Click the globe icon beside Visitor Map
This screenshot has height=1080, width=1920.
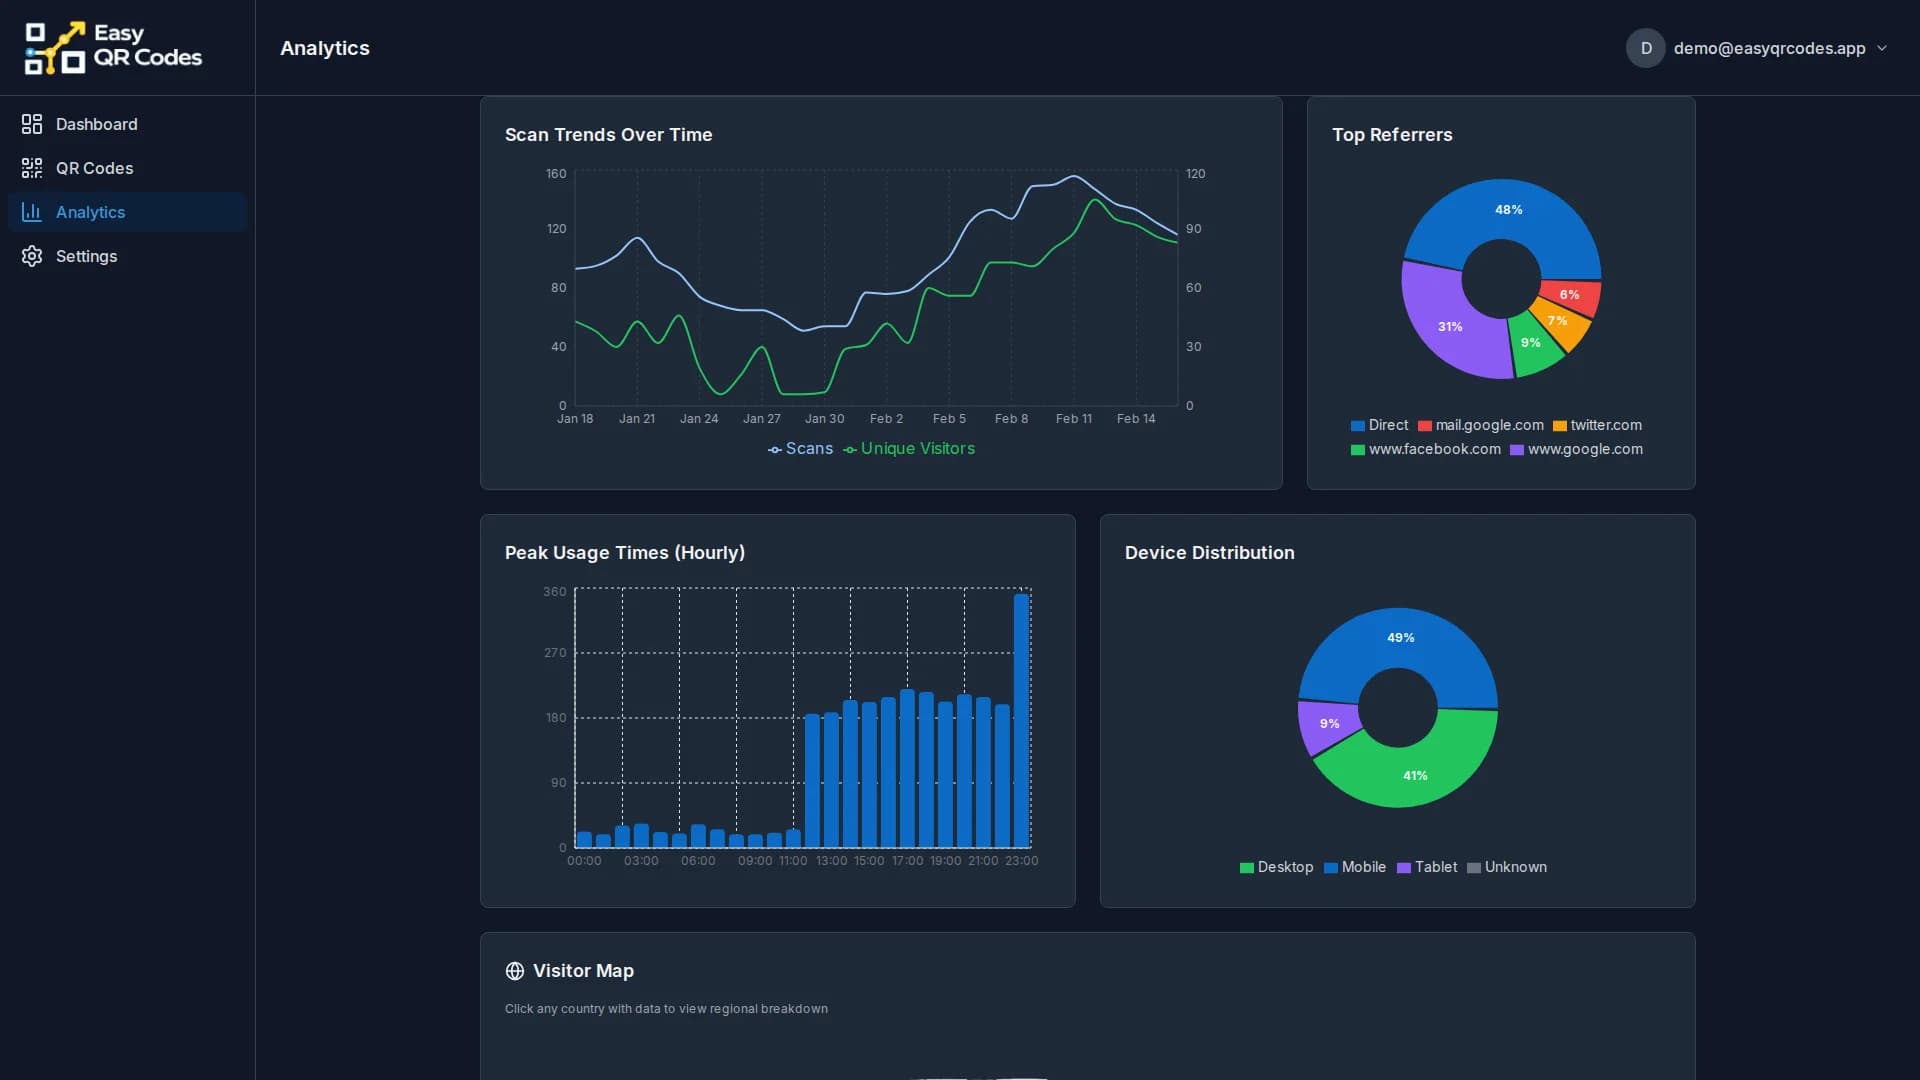[x=515, y=971]
